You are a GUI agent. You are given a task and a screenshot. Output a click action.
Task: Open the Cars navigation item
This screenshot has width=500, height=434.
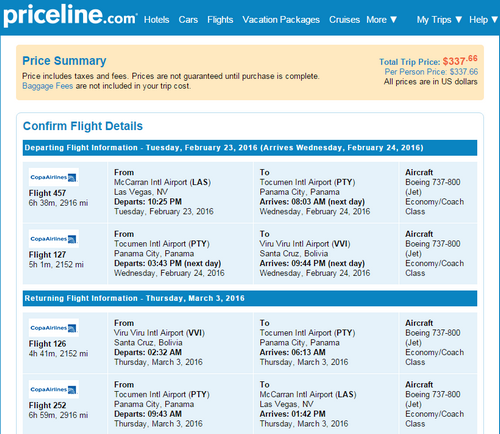pos(188,20)
